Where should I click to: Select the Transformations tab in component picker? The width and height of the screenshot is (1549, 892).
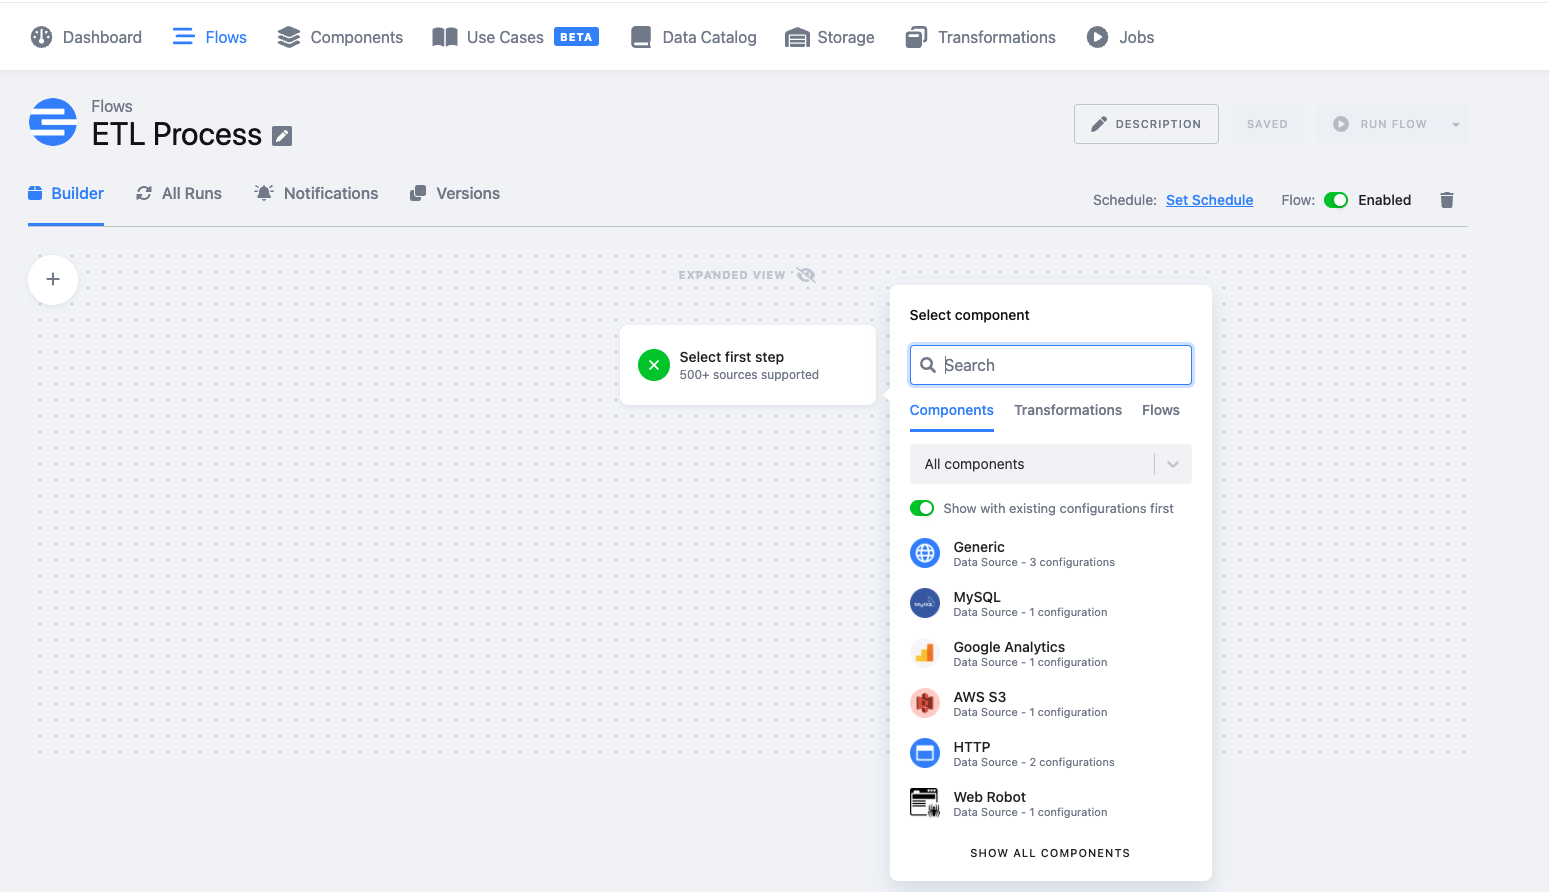click(x=1068, y=410)
